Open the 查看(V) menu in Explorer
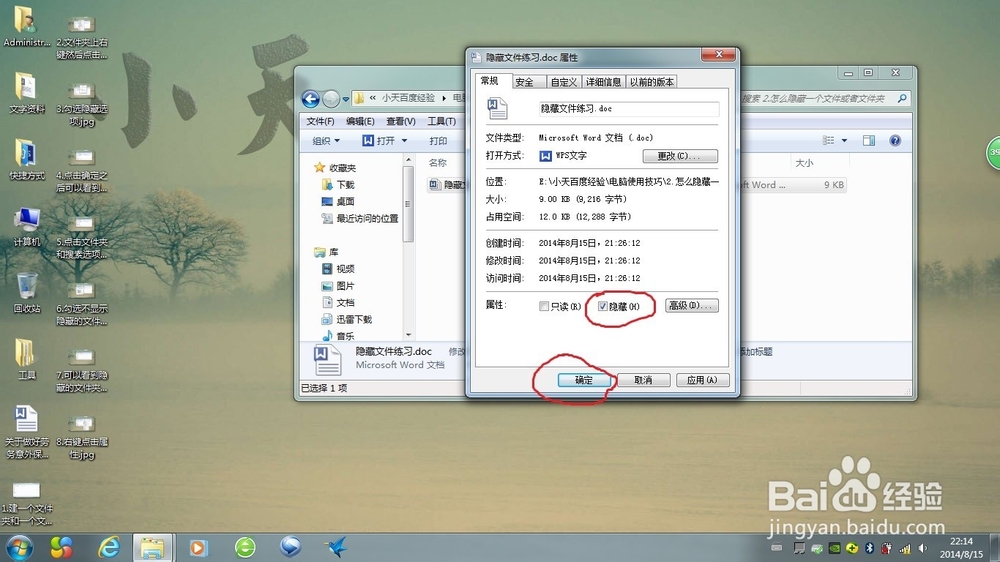1000x562 pixels. [x=401, y=121]
